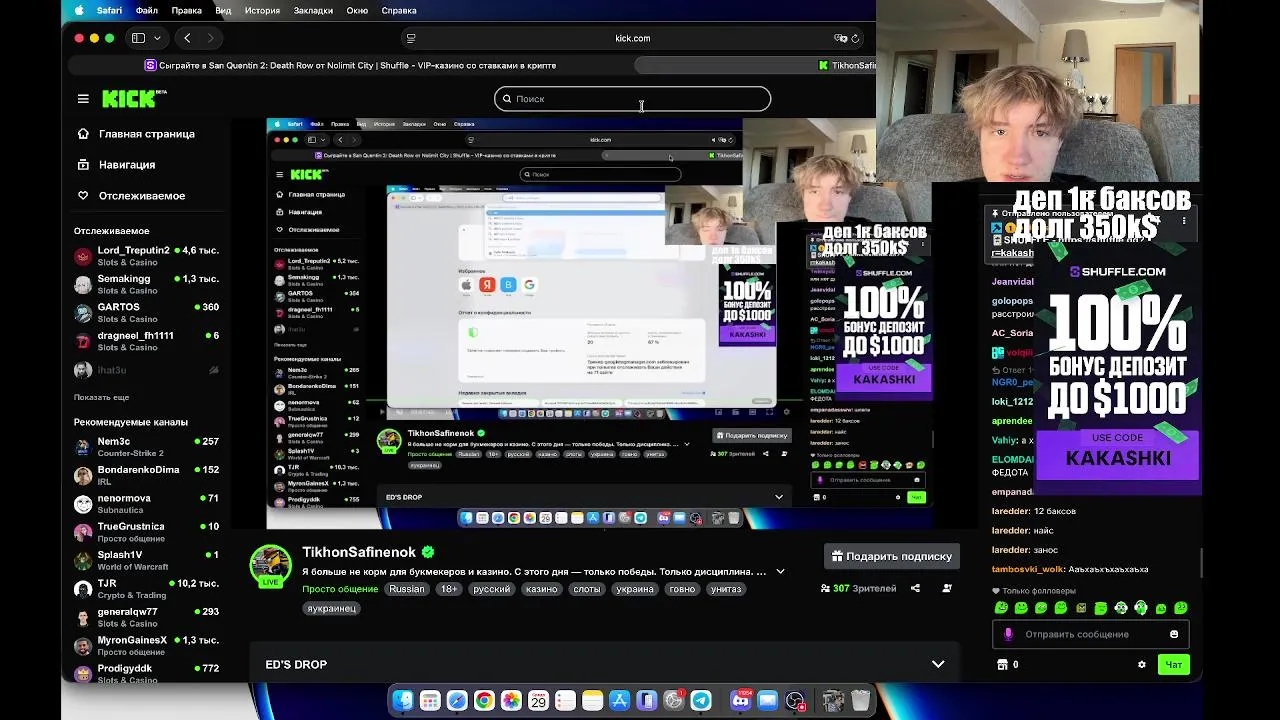Share the stream via share icon
Screen dimensions: 1280x720
(x=915, y=588)
